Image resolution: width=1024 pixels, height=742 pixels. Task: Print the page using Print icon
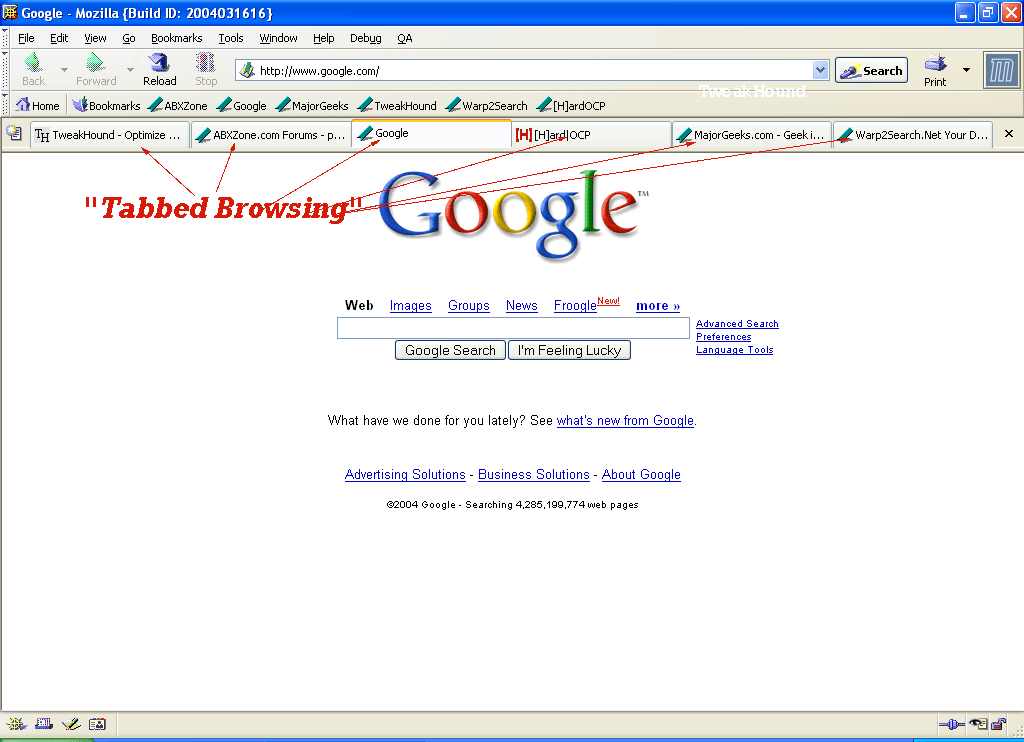click(935, 63)
